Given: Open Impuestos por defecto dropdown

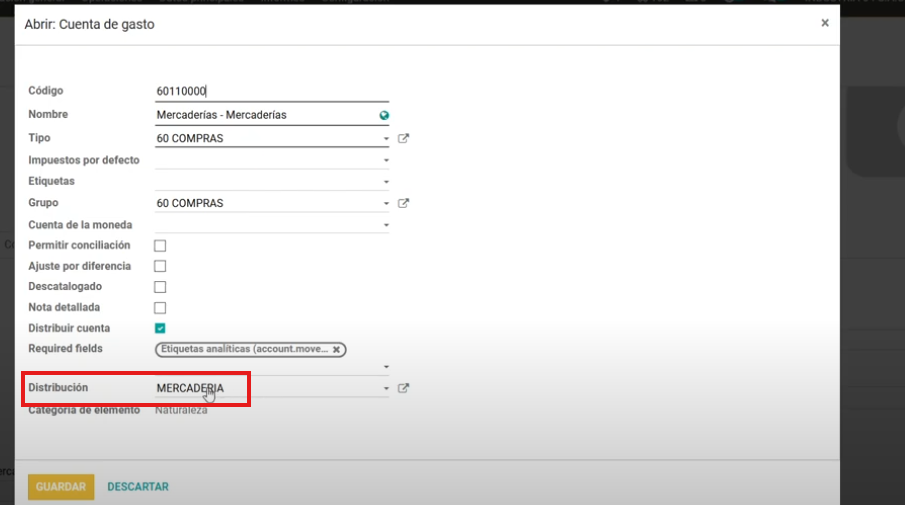Looking at the screenshot, I should point(386,160).
